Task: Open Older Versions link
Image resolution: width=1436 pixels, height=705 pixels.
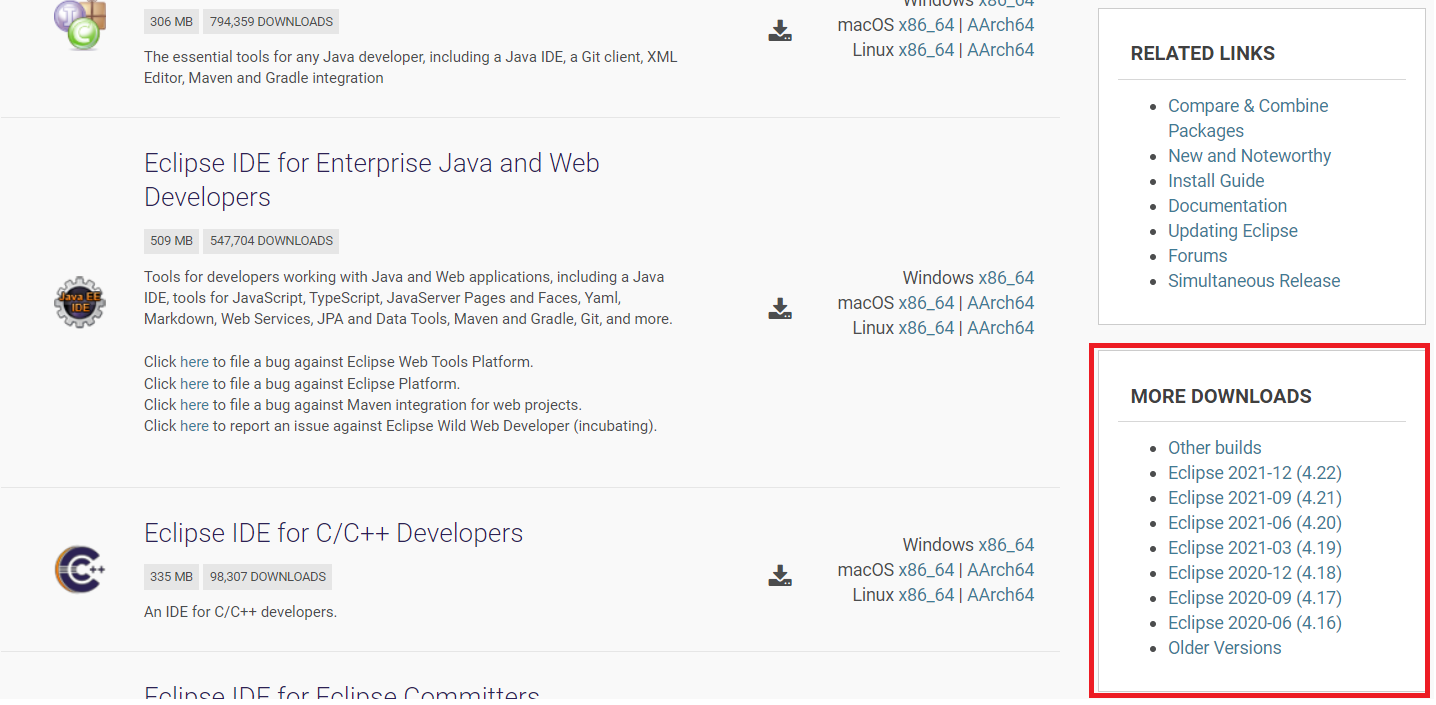Action: pos(1225,648)
